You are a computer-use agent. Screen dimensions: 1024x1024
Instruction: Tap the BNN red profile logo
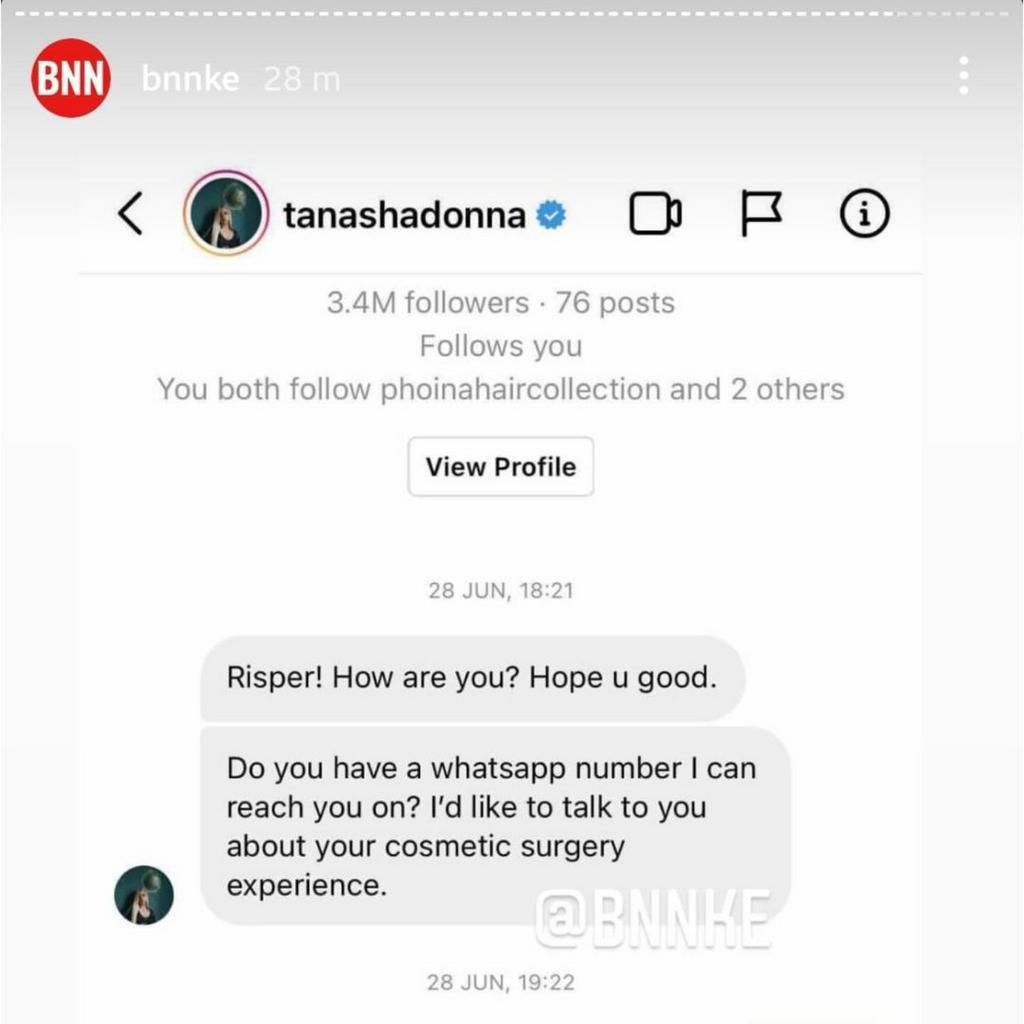[x=71, y=78]
